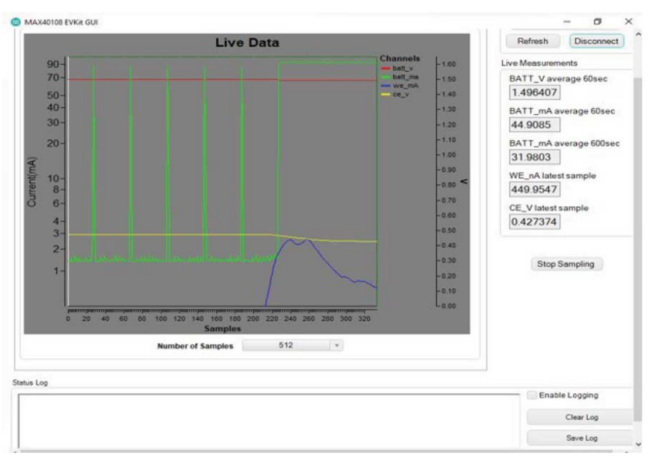
Task: Enable Logging checkbox
Action: 533,396
